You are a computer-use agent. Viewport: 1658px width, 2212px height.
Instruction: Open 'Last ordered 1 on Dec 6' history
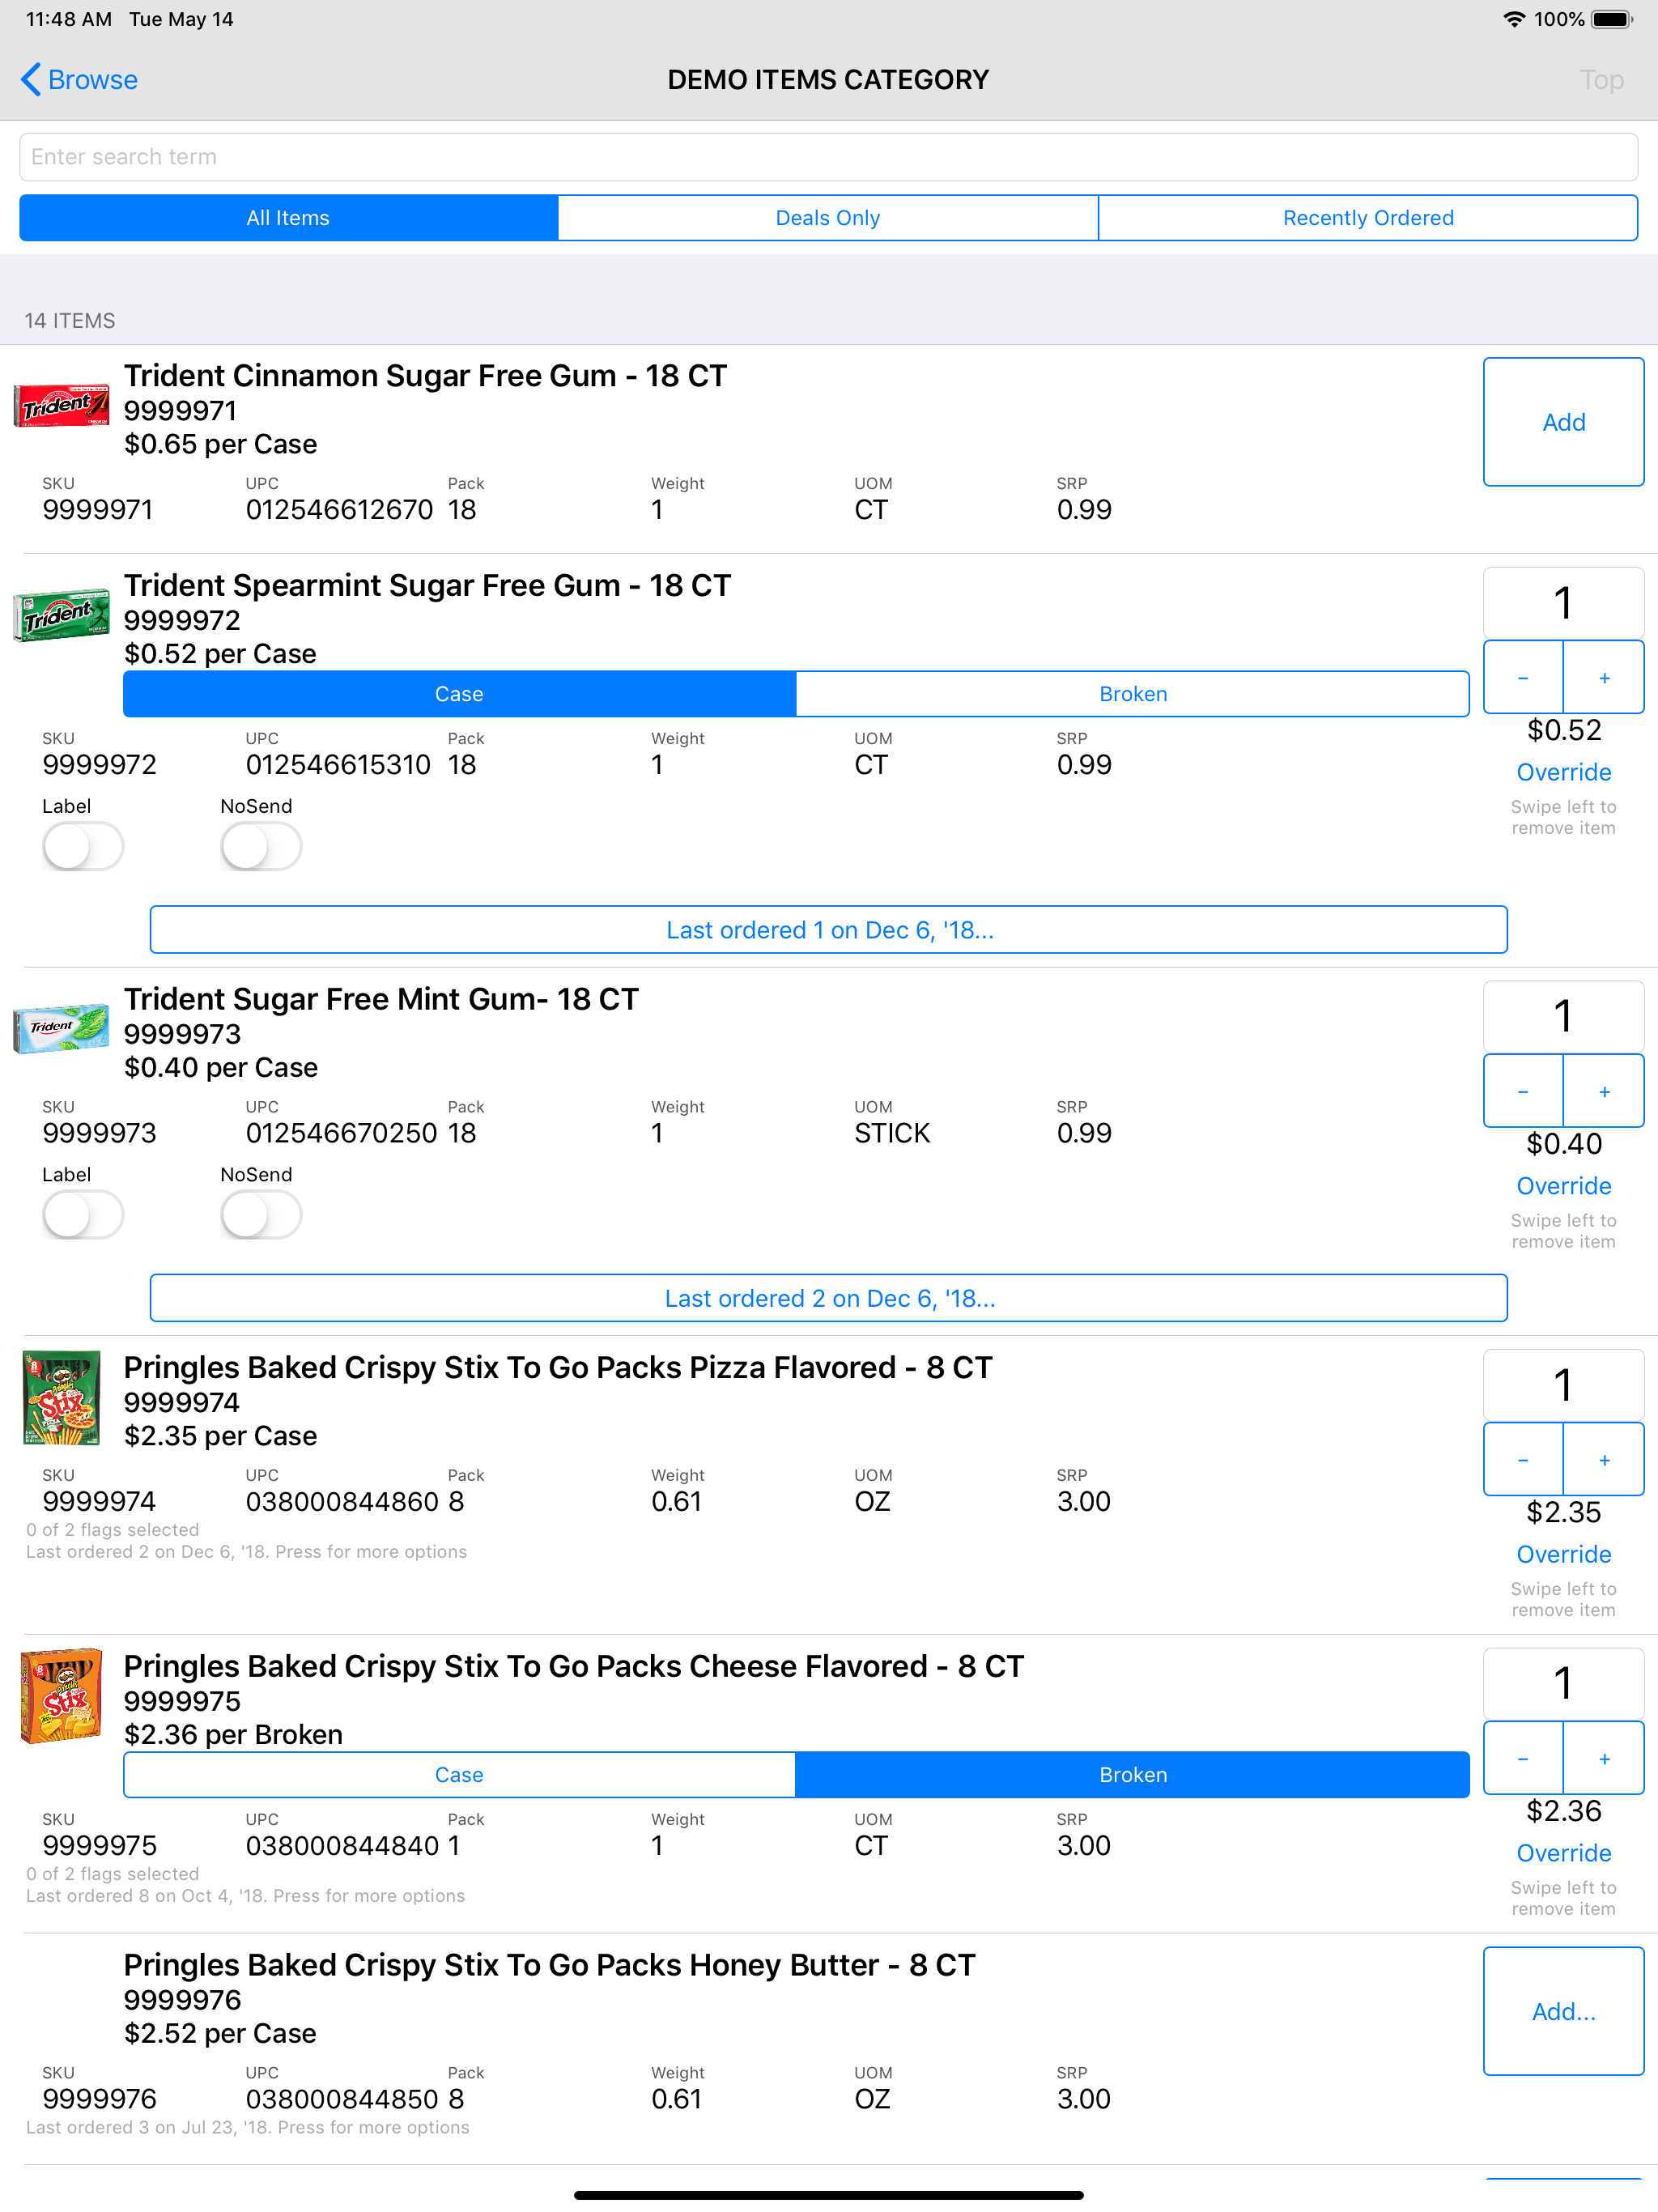point(828,930)
